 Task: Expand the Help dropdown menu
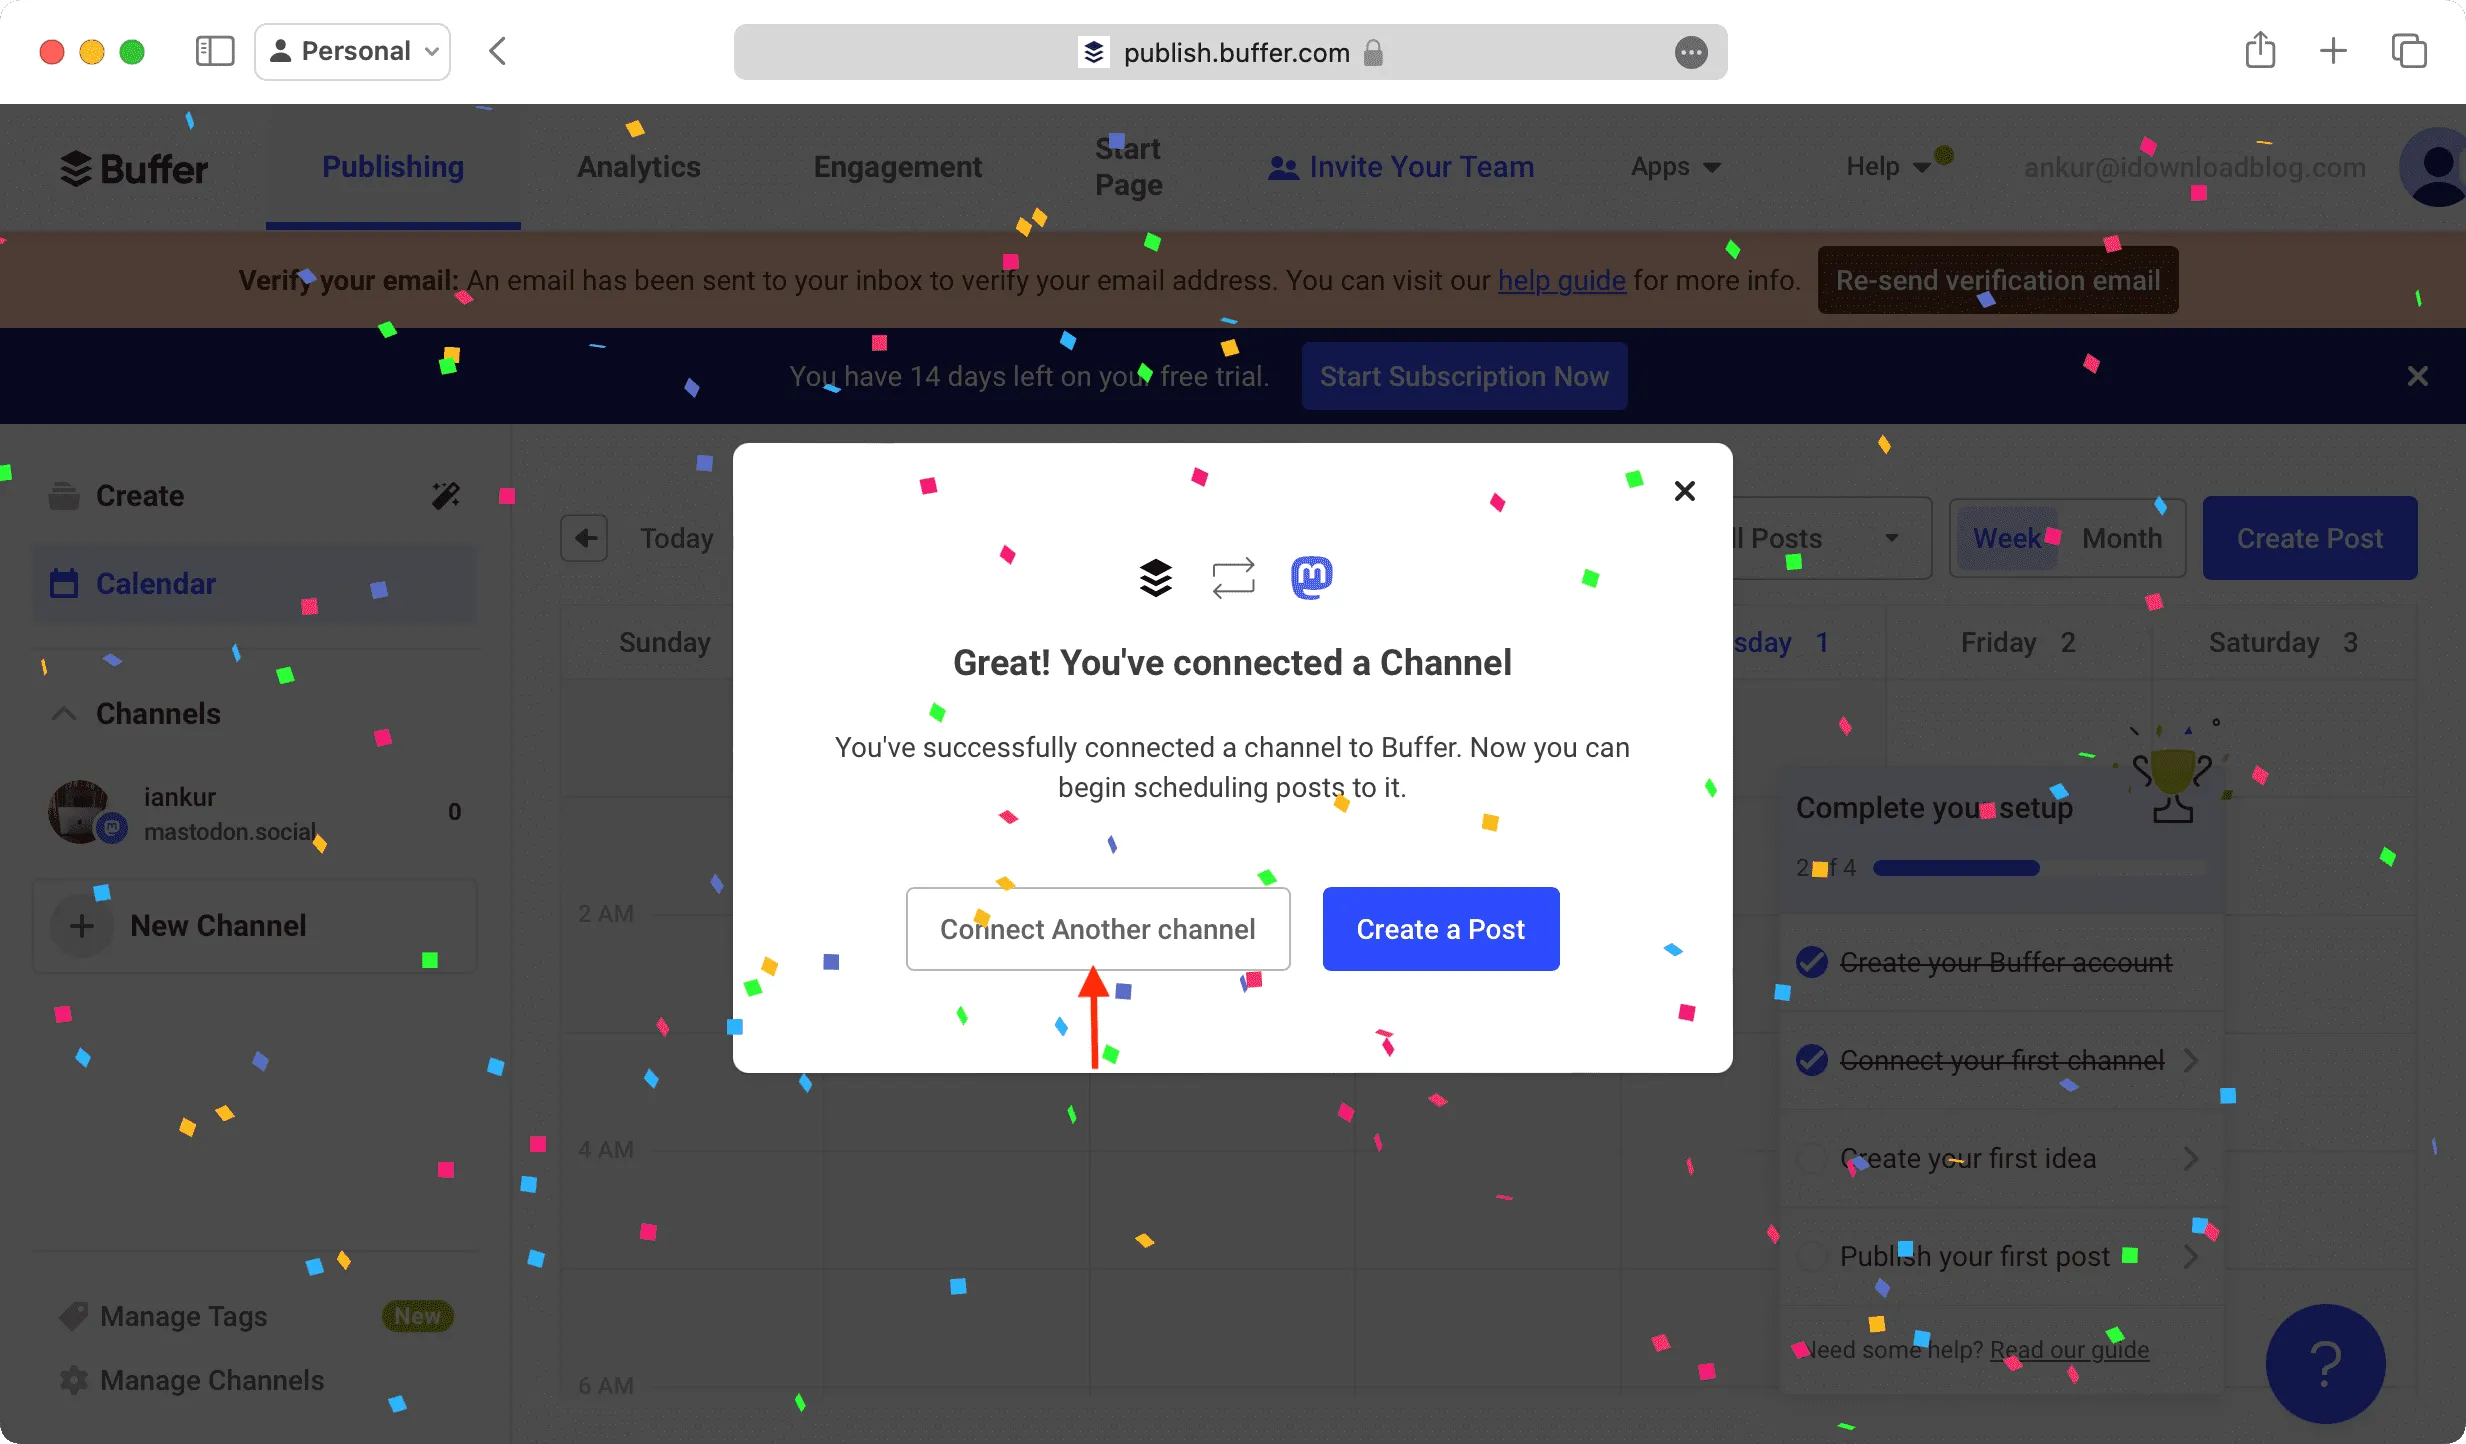coord(1888,167)
